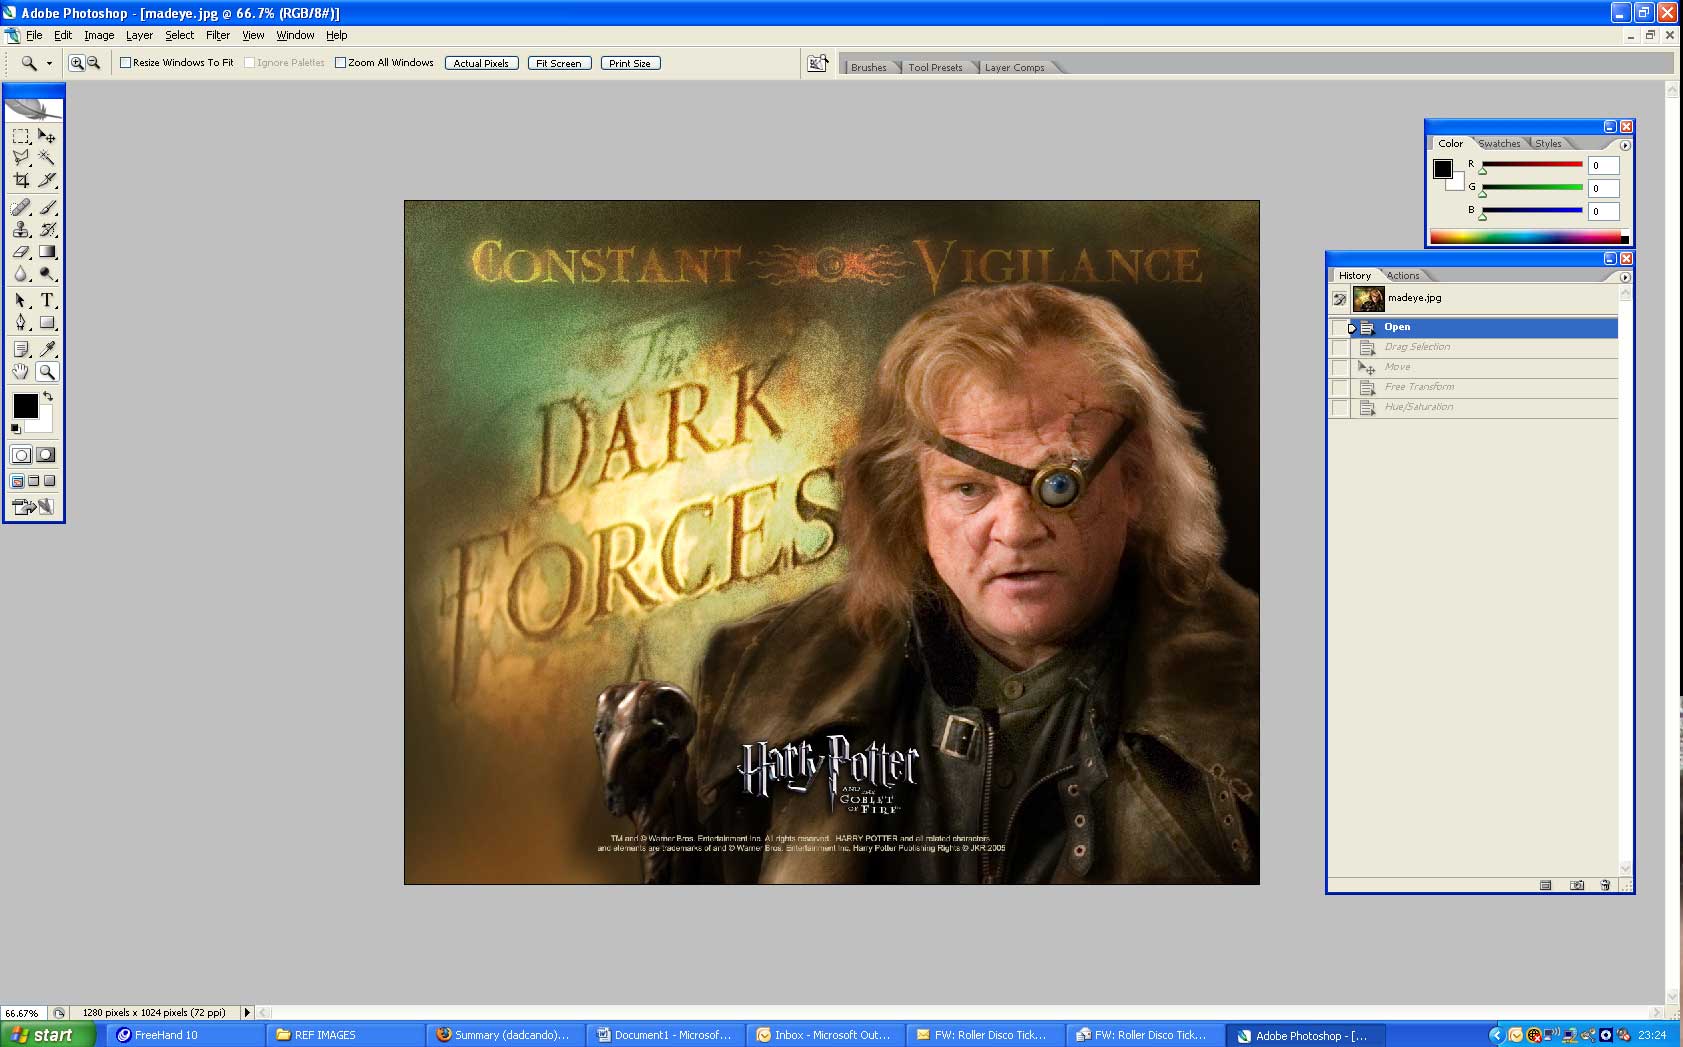Viewport: 1683px width, 1047px height.
Task: Select the Polygonal Lasso tool
Action: [x=21, y=158]
